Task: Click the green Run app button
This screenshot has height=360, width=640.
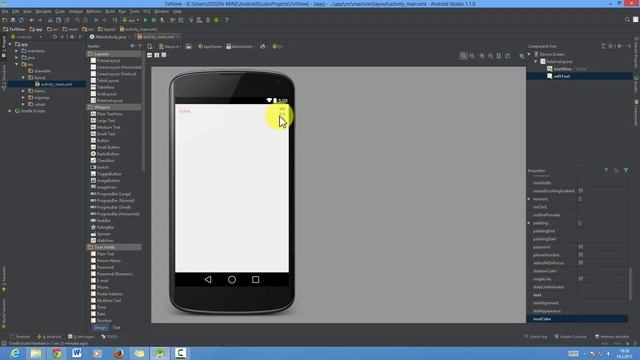Action: pyautogui.click(x=145, y=20)
